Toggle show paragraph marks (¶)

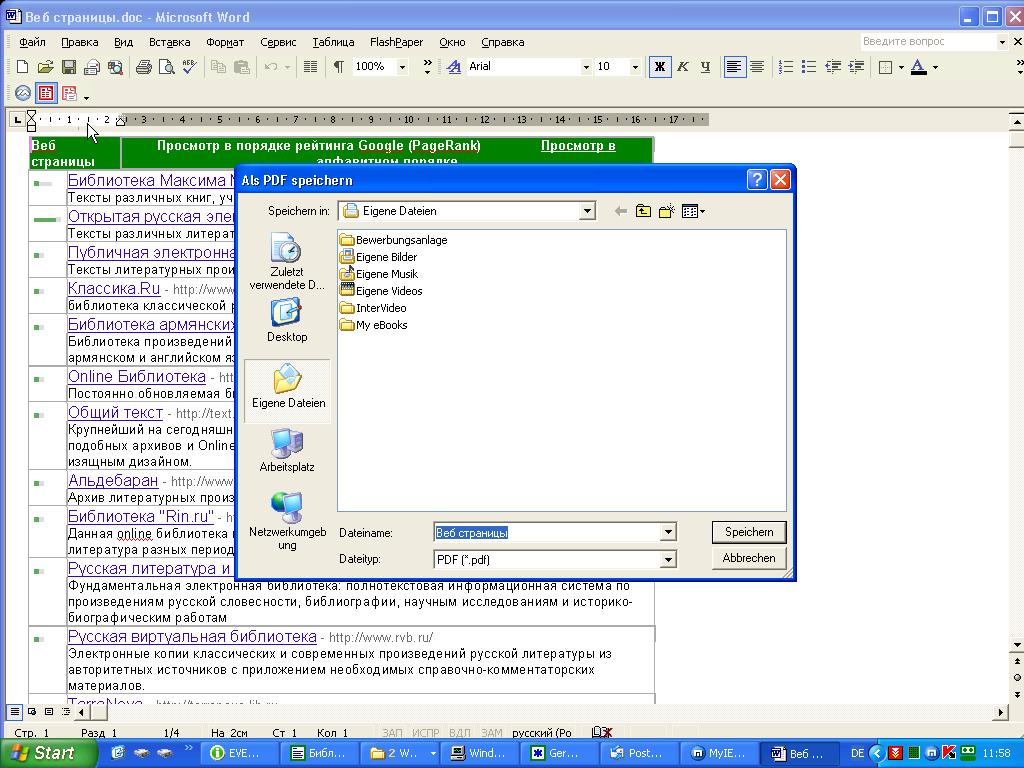(338, 67)
